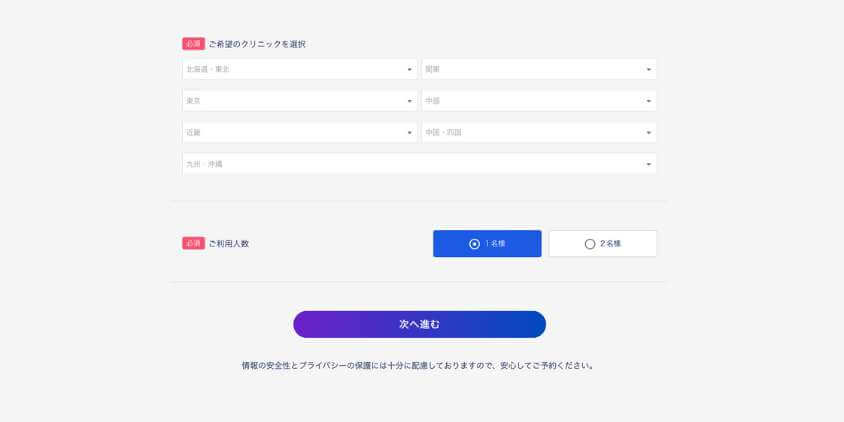This screenshot has height=422, width=844.
Task: Click the ご希望のクリニックを選択 label
Action: (x=257, y=44)
